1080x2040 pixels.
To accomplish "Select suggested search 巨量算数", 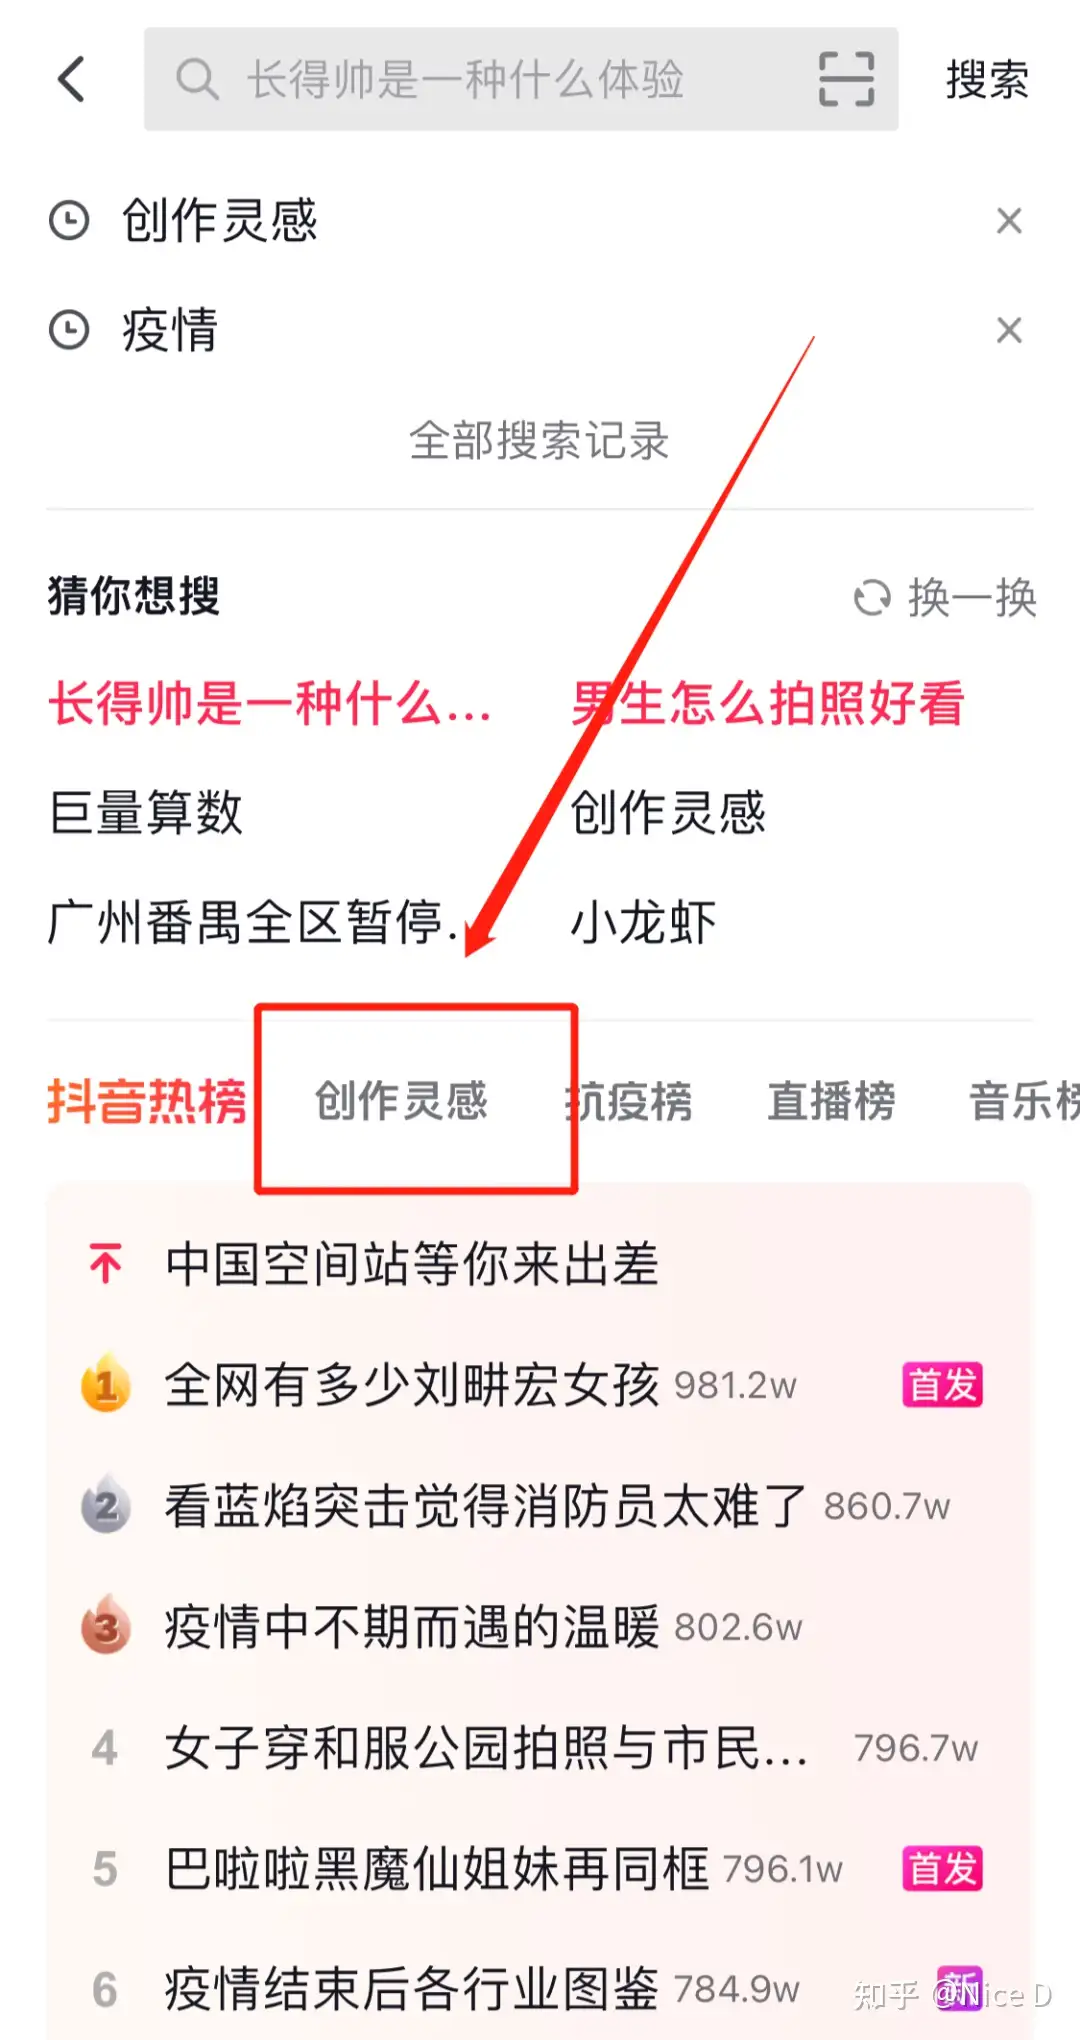I will click(x=146, y=812).
